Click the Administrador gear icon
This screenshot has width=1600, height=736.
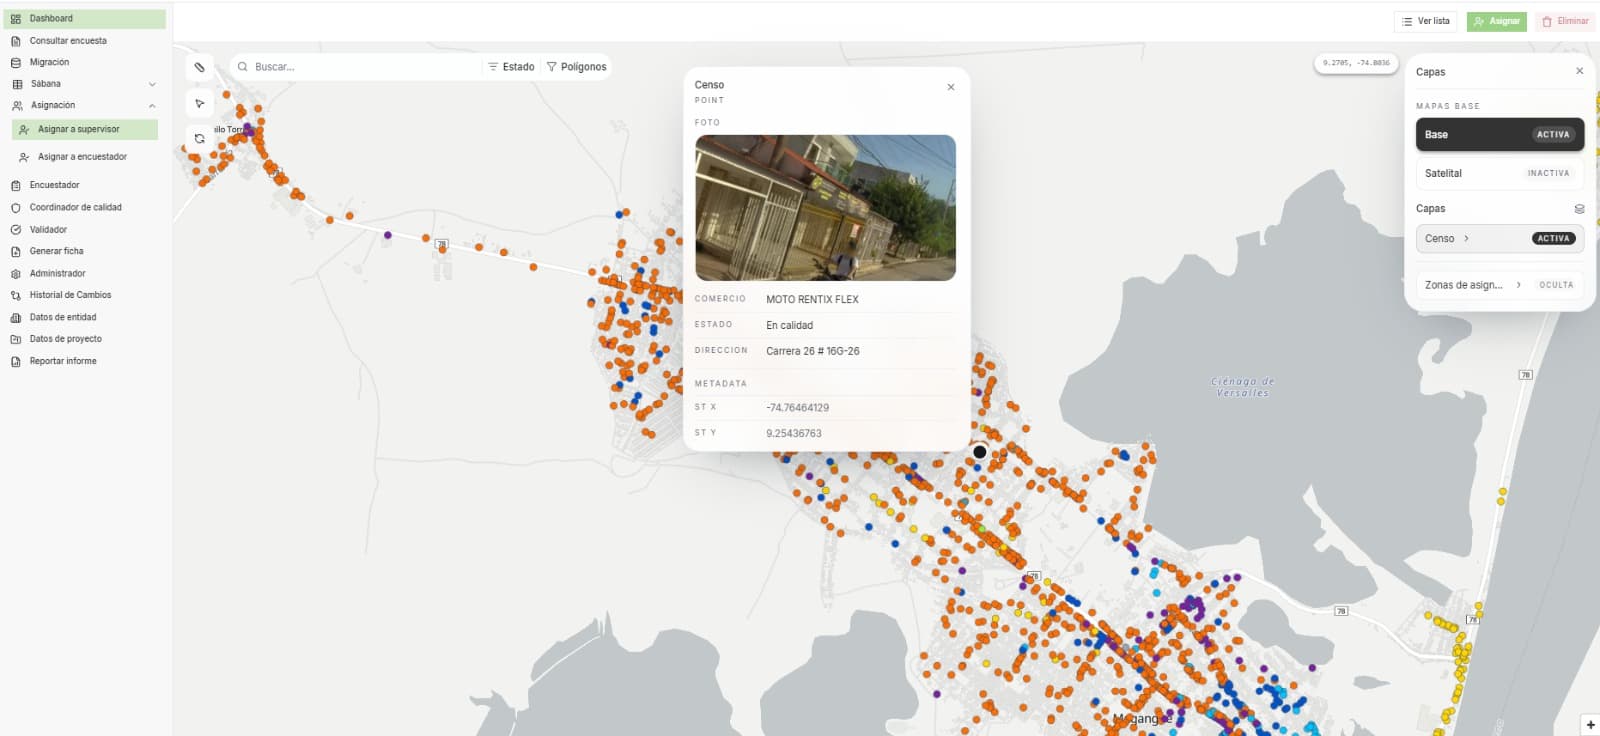[x=16, y=274]
